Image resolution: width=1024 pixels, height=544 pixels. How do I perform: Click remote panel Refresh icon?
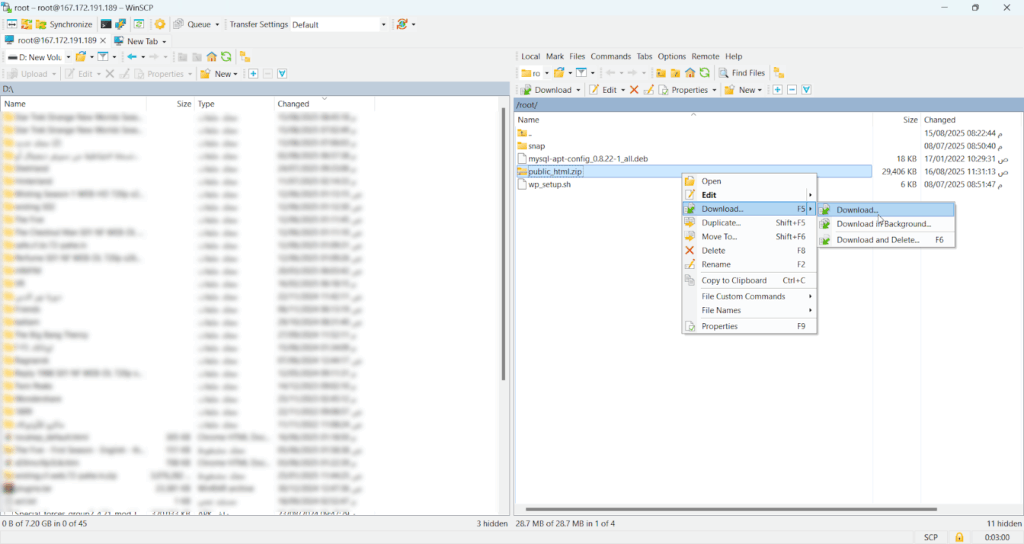pyautogui.click(x=705, y=73)
